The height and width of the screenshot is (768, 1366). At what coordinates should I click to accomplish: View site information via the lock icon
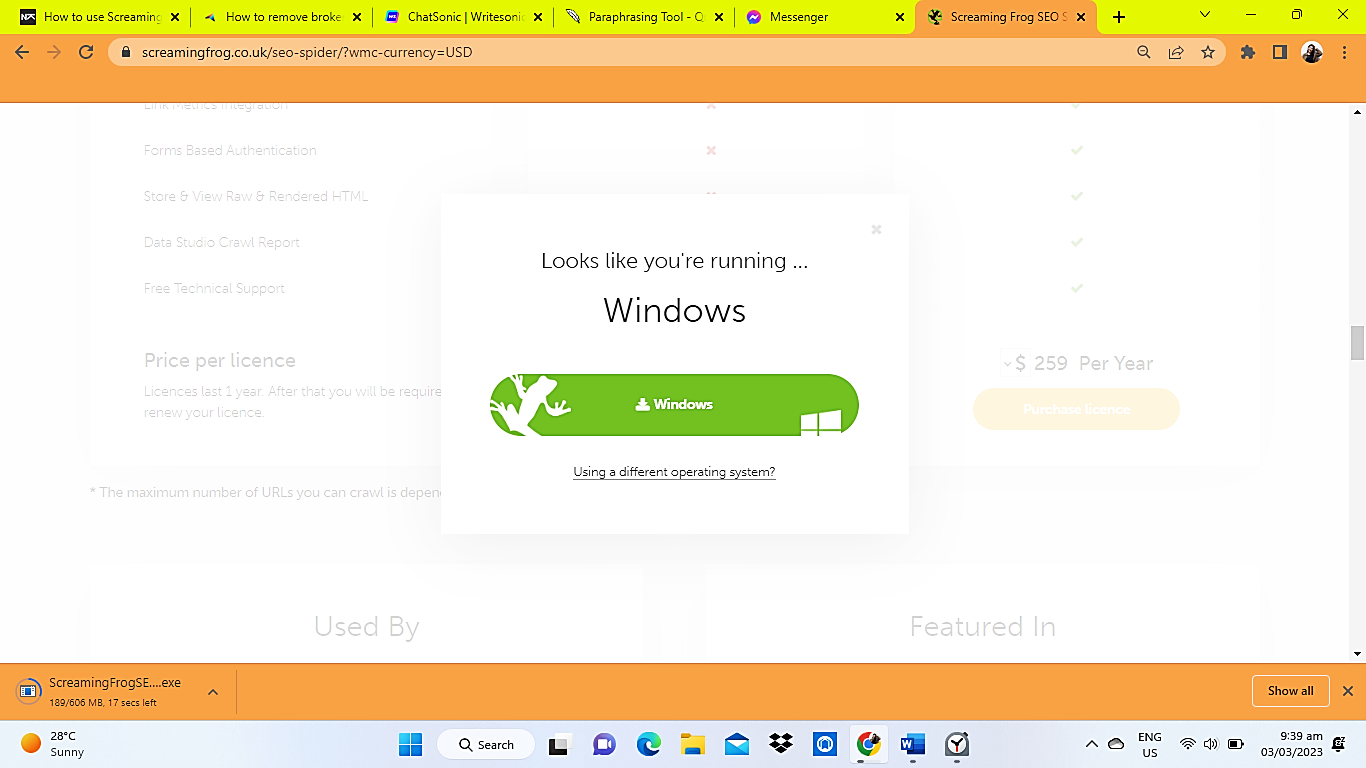tap(125, 52)
